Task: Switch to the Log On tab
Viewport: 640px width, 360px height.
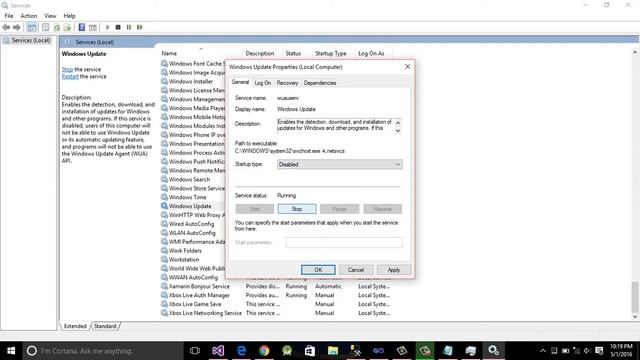Action: pyautogui.click(x=262, y=83)
